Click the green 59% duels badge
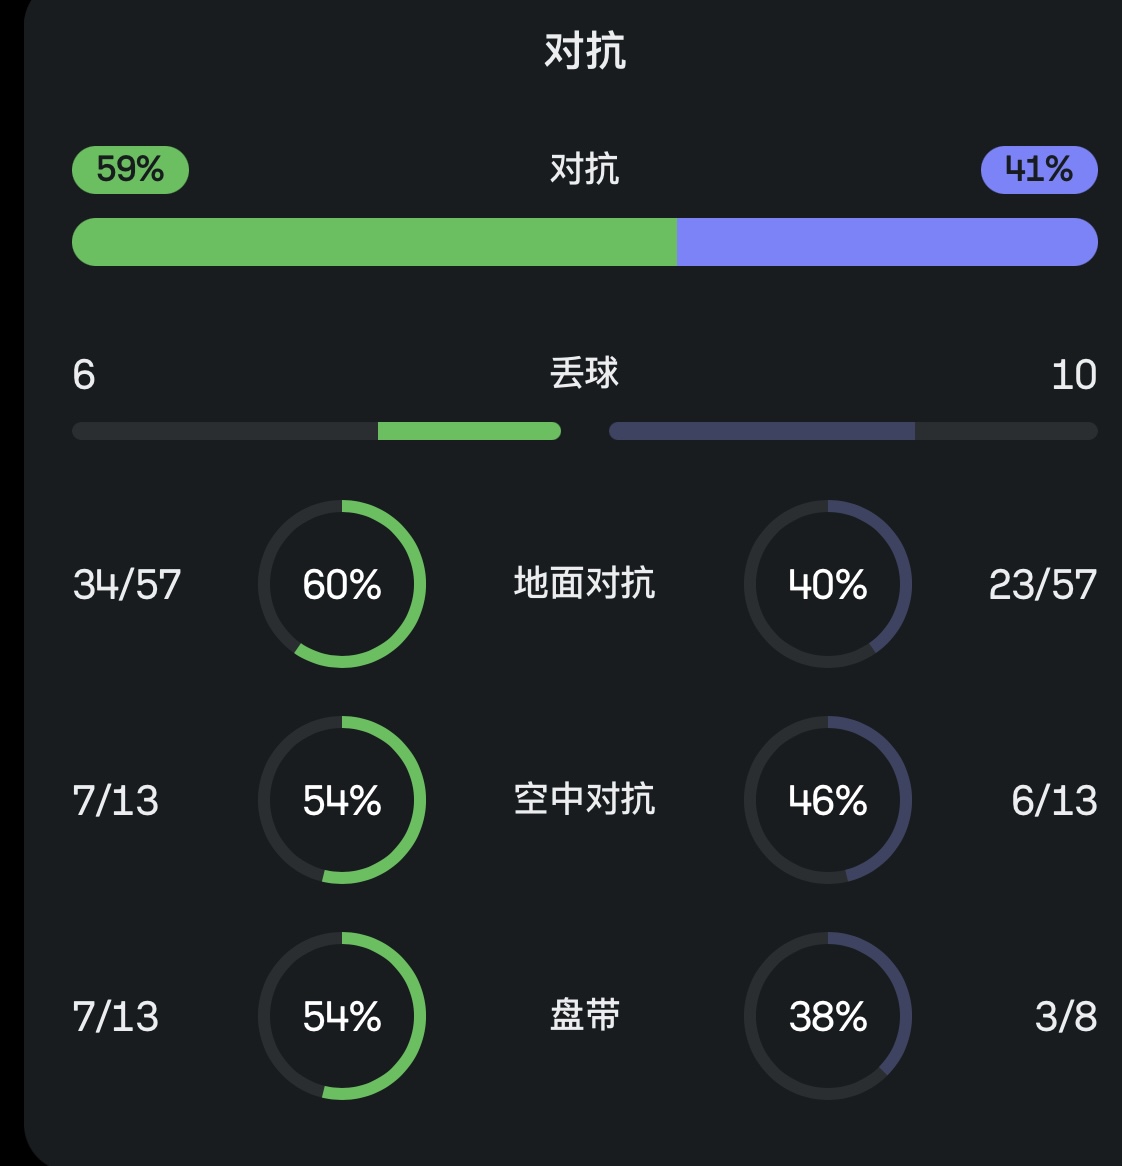Viewport: 1122px width, 1166px height. pos(130,169)
